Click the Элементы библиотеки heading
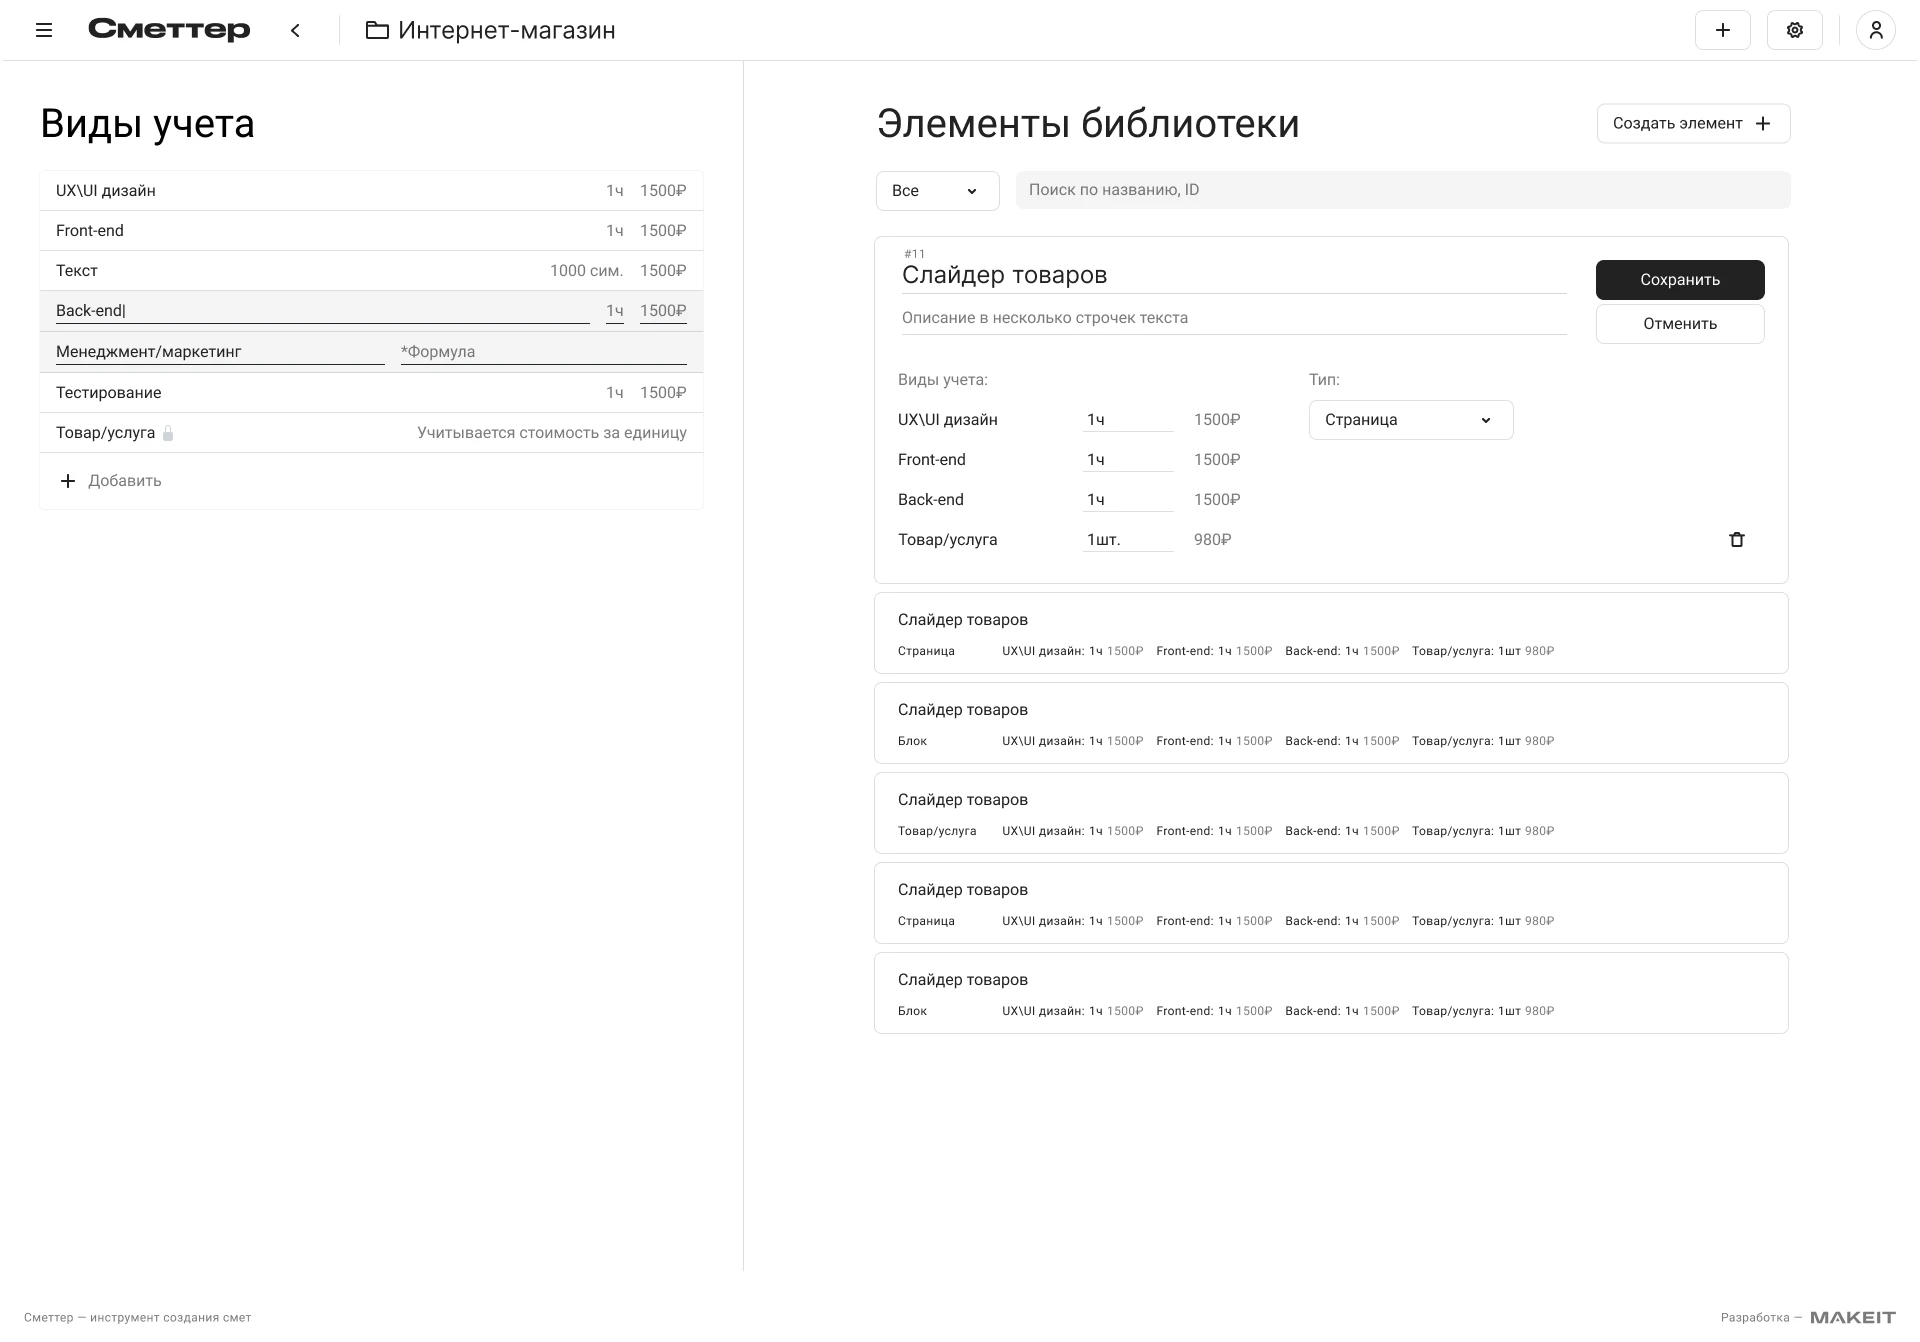This screenshot has width=1920, height=1342. point(1088,124)
